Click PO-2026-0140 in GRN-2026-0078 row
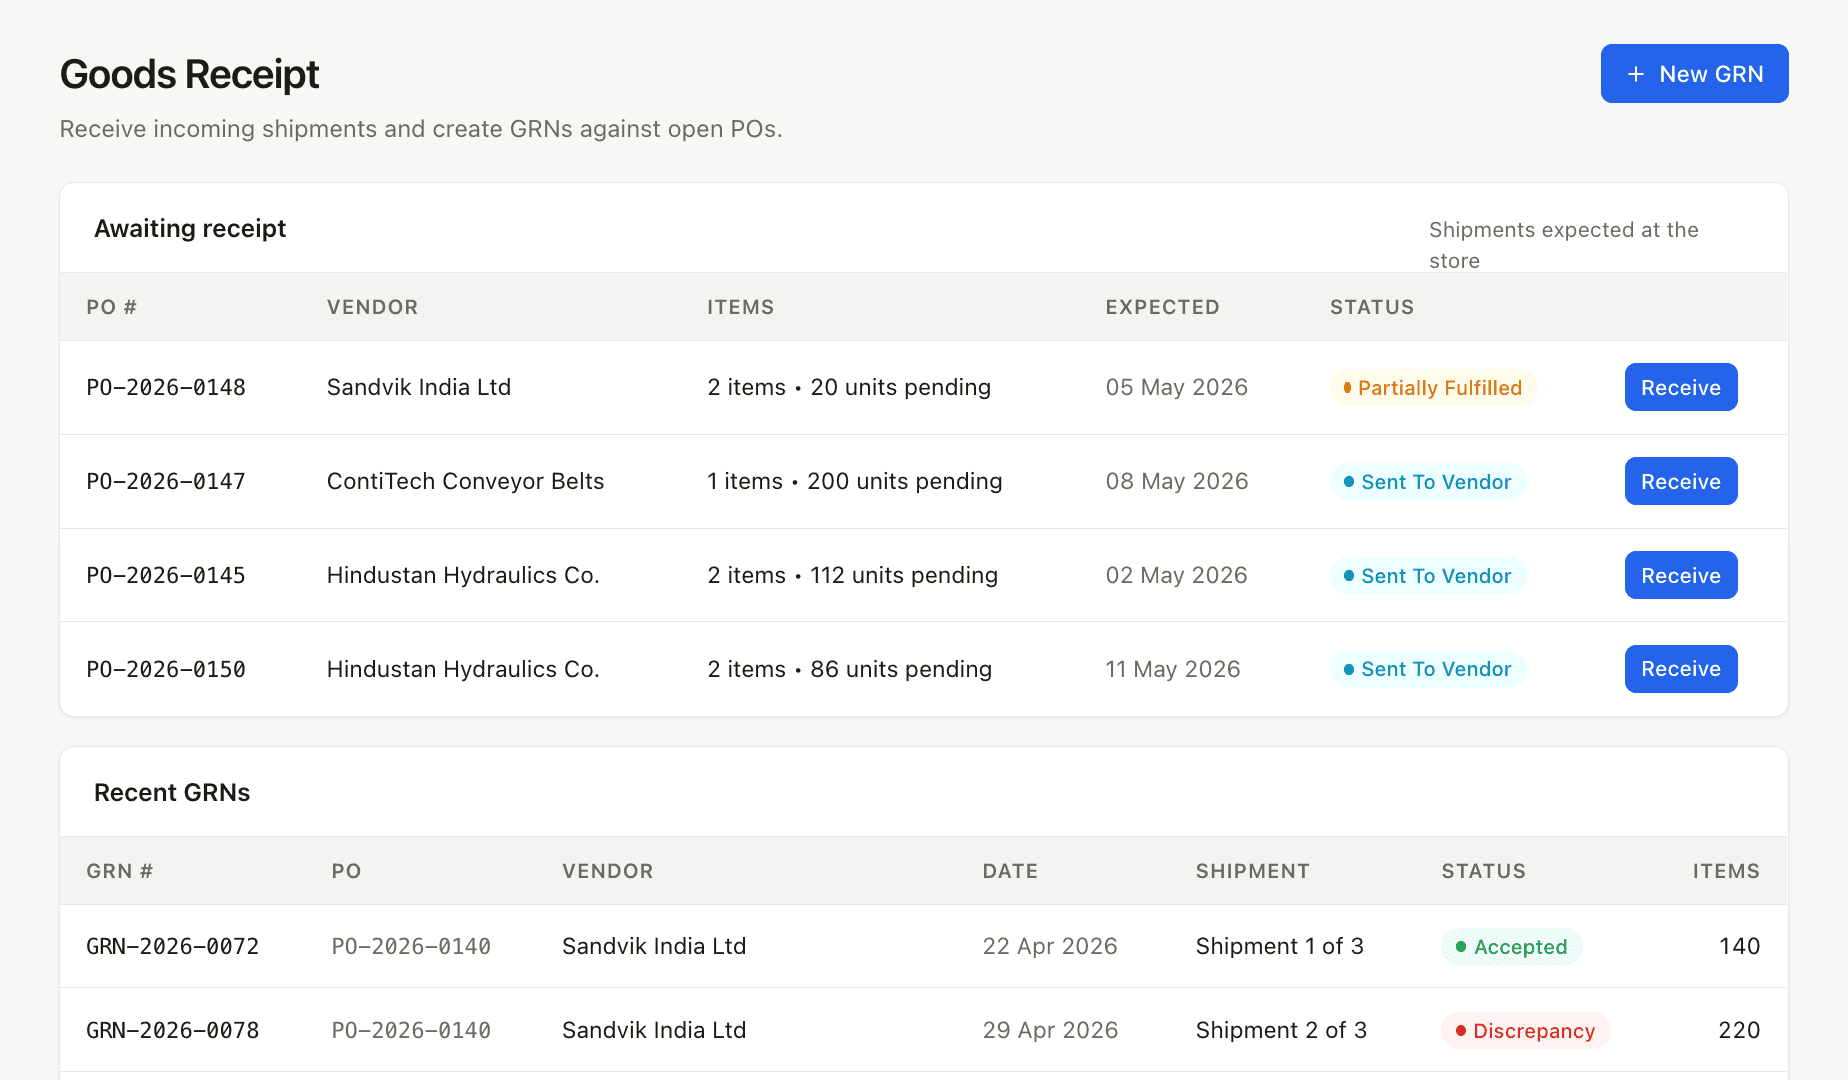Screen dimensions: 1848x1080 pos(411,1030)
